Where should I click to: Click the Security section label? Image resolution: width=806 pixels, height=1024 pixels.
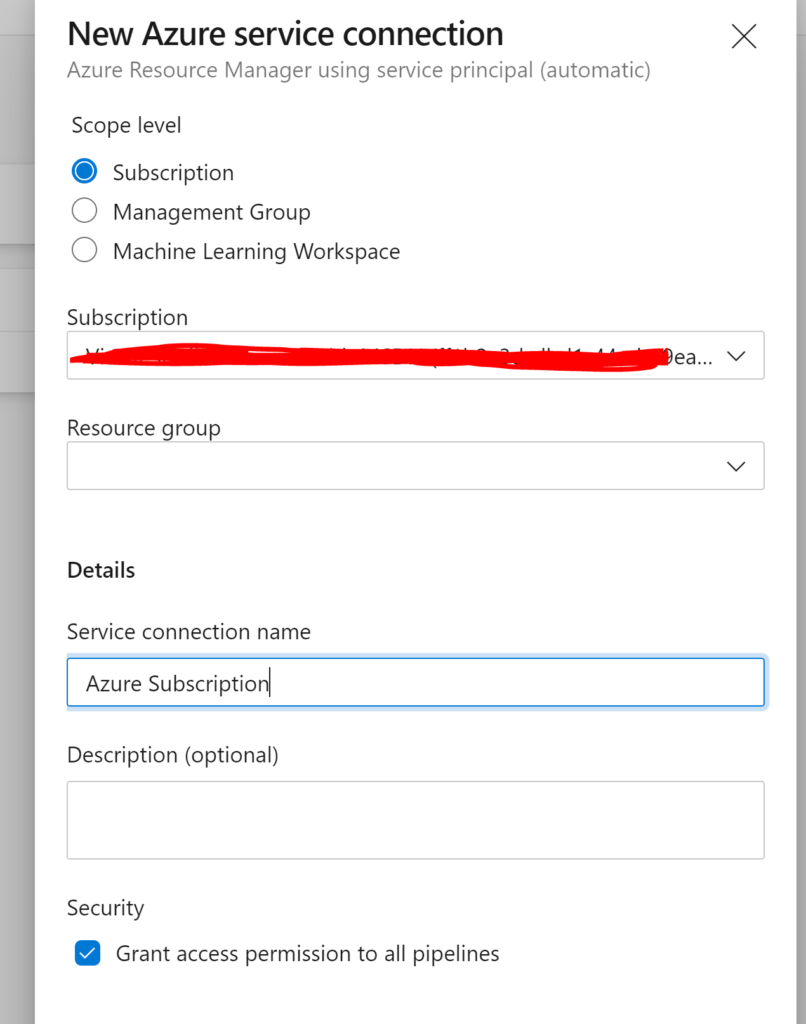coord(105,908)
